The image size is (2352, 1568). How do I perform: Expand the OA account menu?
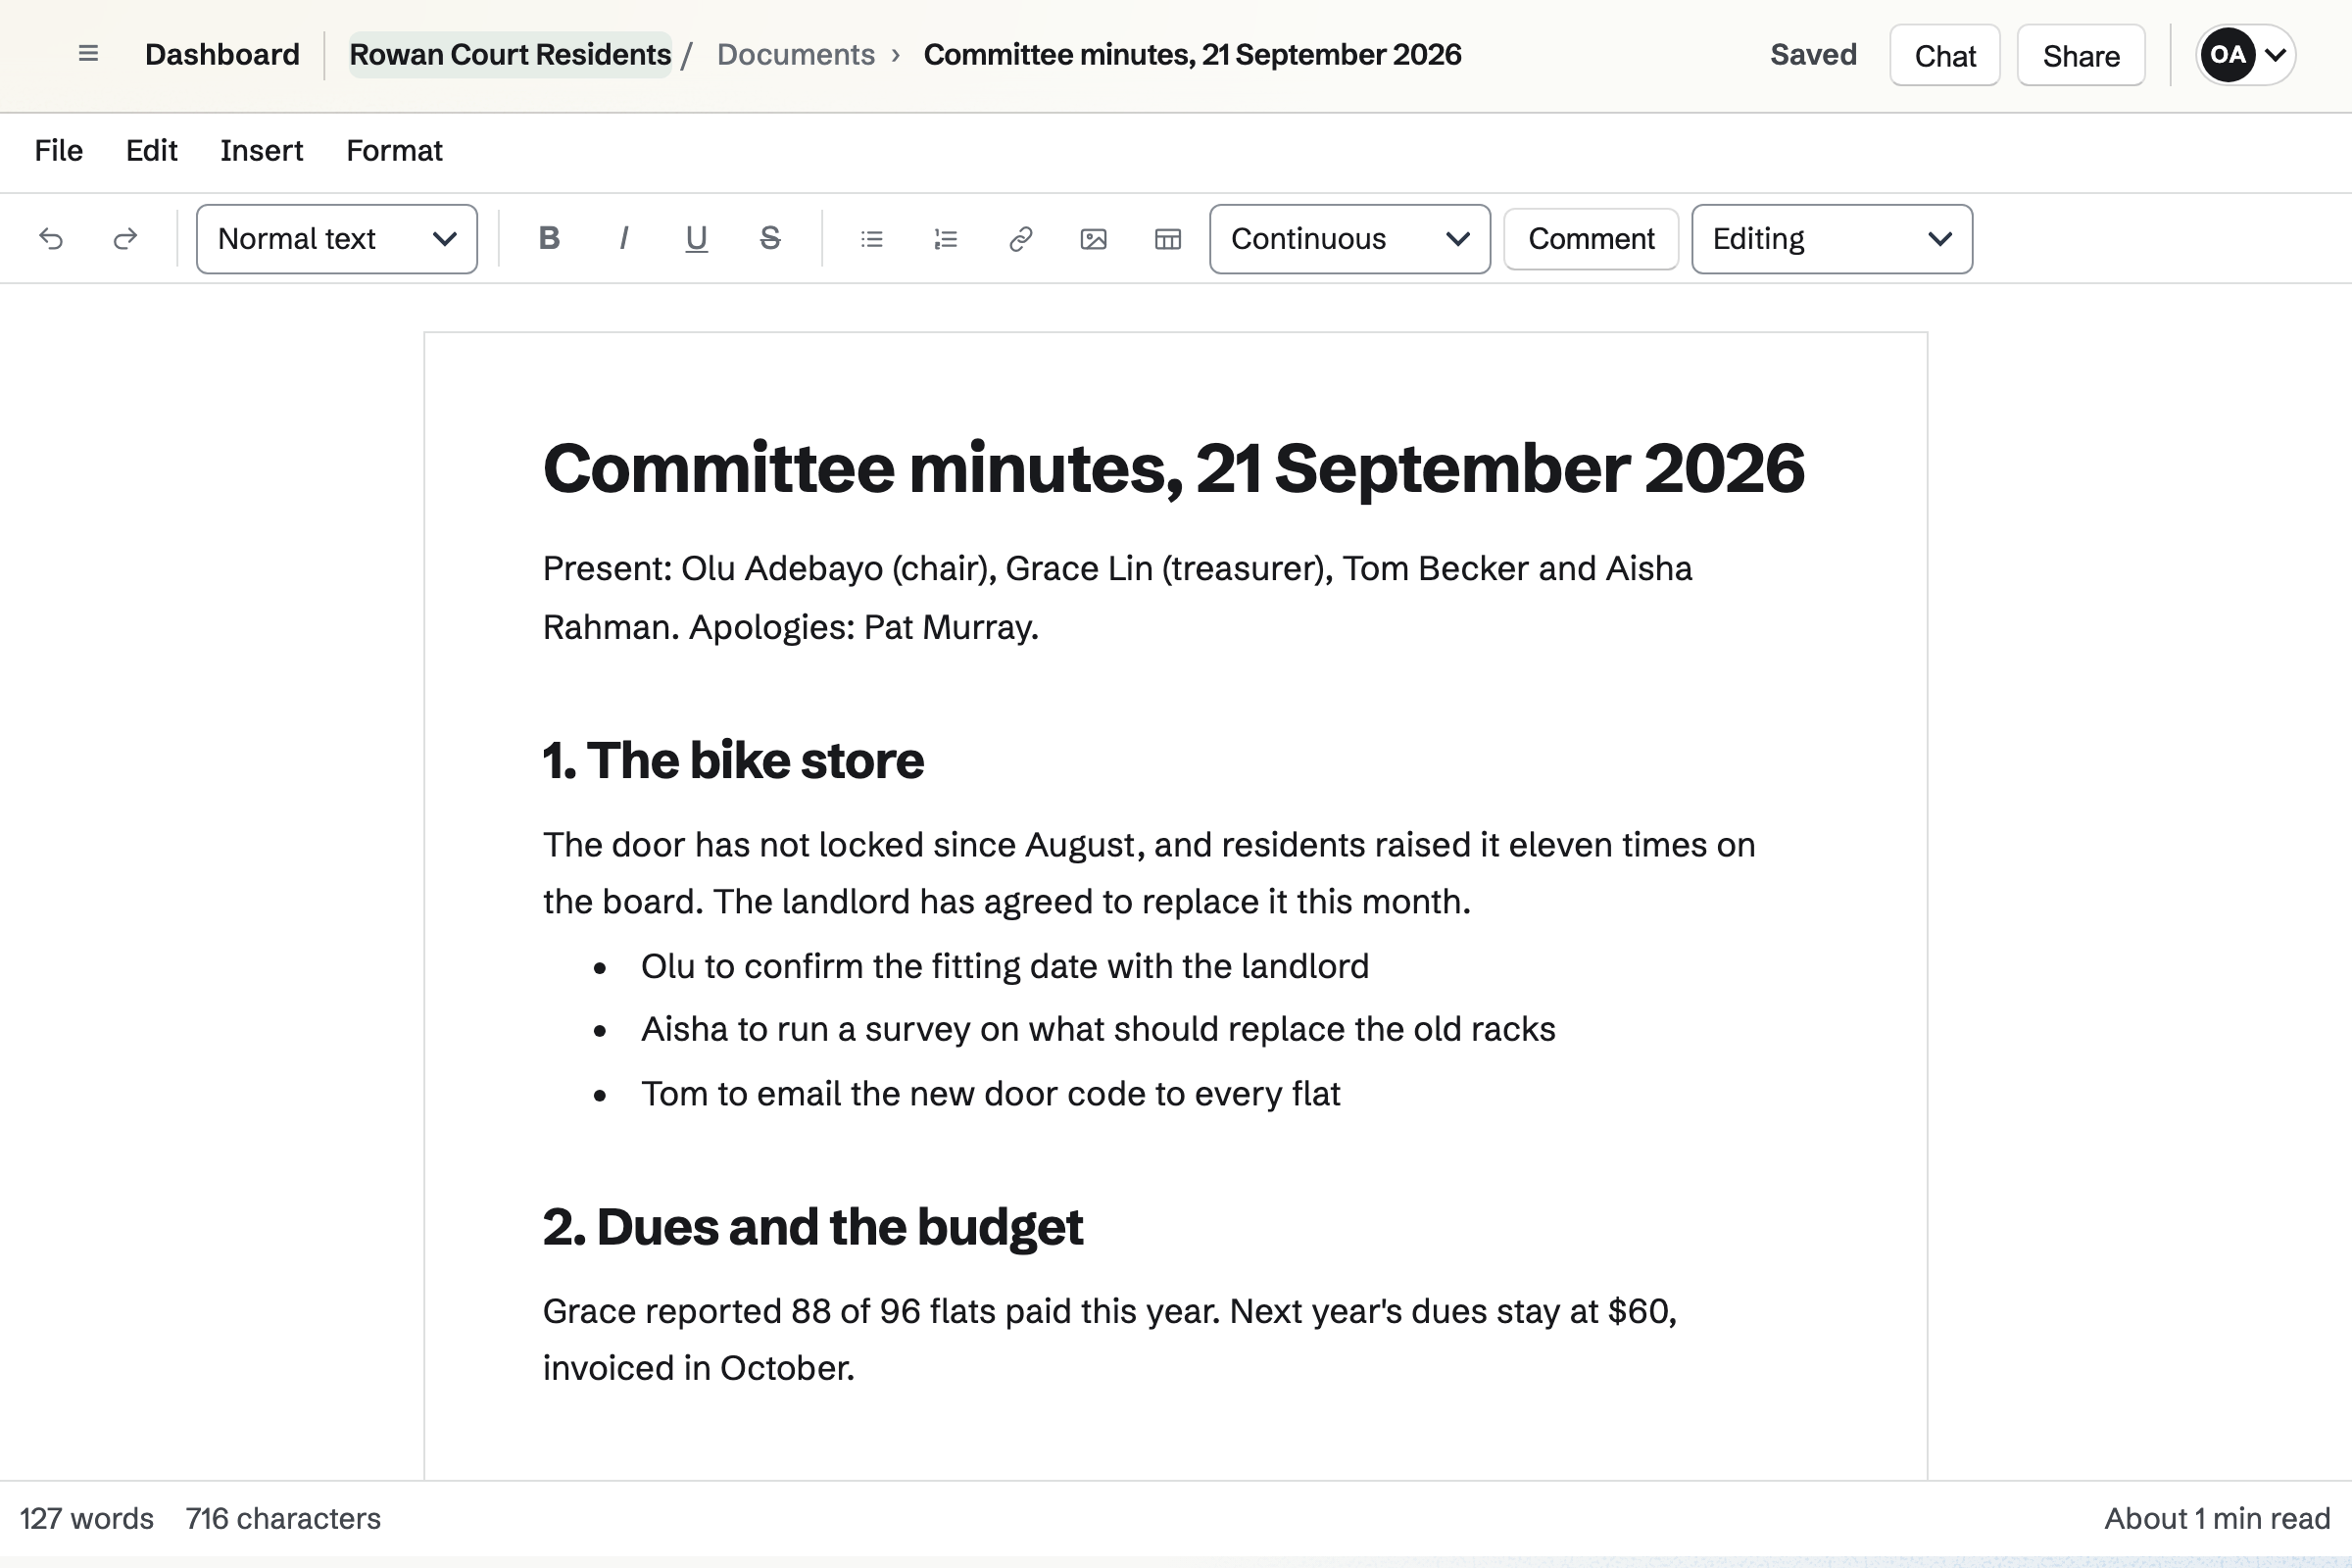point(2245,55)
